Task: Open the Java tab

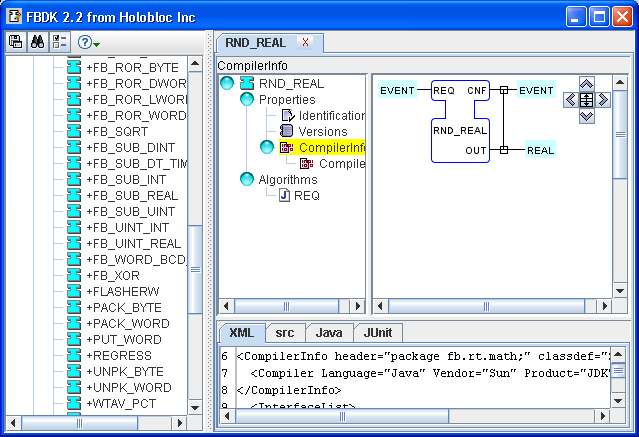Action: (329, 333)
